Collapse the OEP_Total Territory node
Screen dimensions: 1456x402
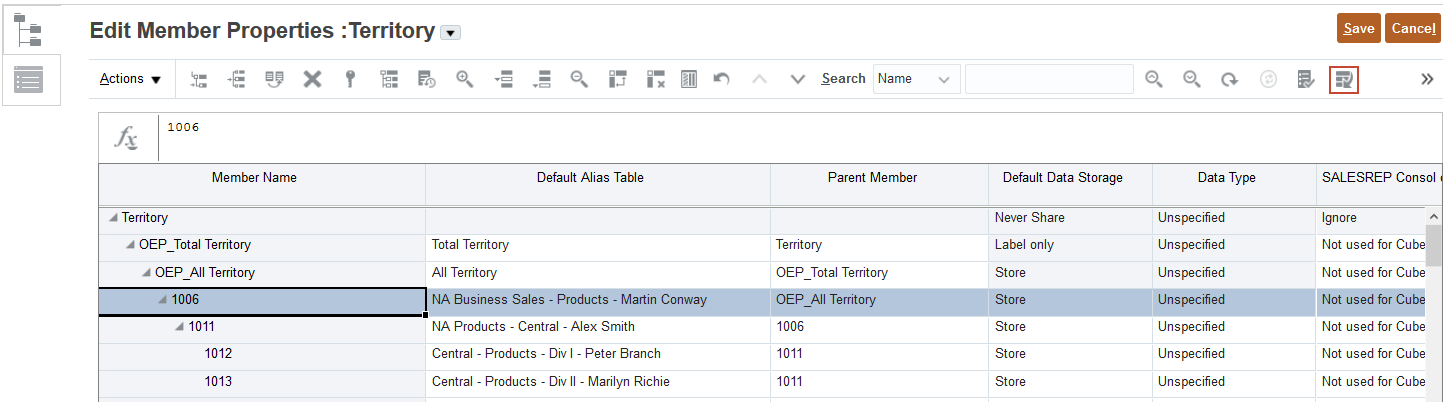pos(130,244)
